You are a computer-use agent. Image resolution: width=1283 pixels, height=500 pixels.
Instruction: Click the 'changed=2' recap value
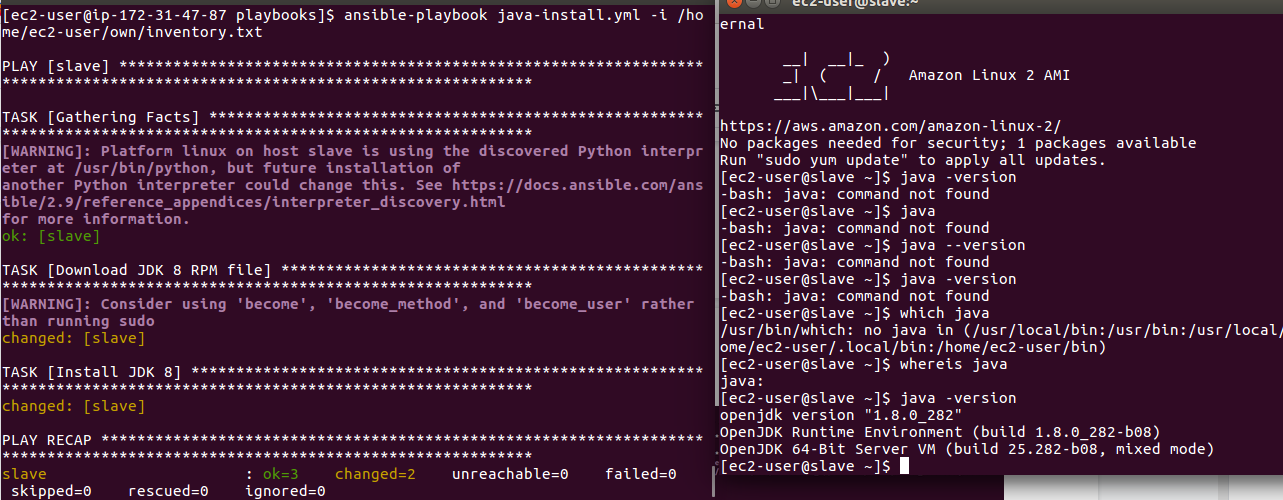tap(375, 474)
